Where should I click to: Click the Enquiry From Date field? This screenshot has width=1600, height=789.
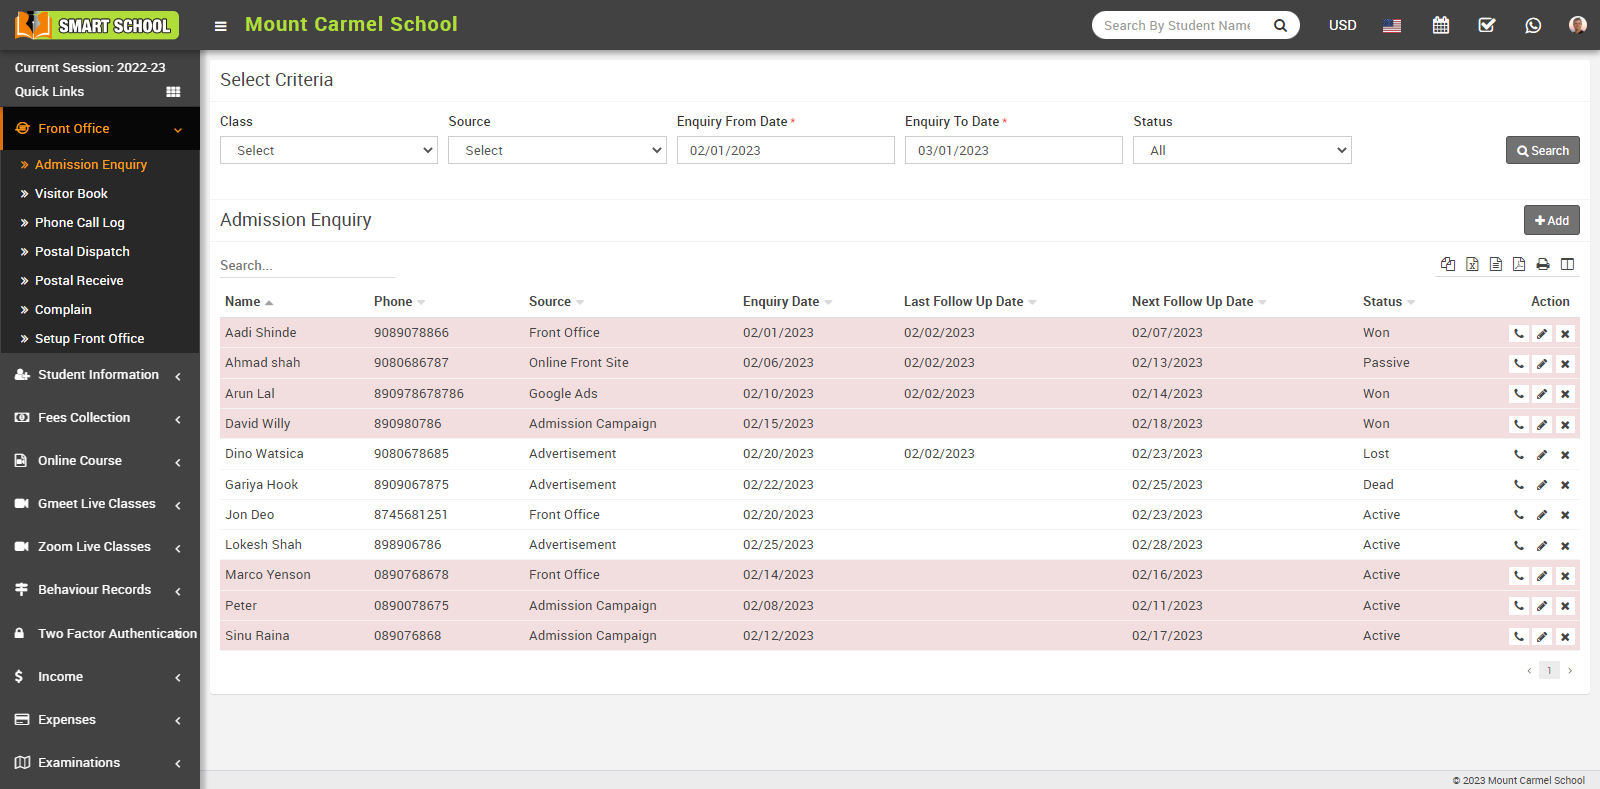(x=785, y=150)
